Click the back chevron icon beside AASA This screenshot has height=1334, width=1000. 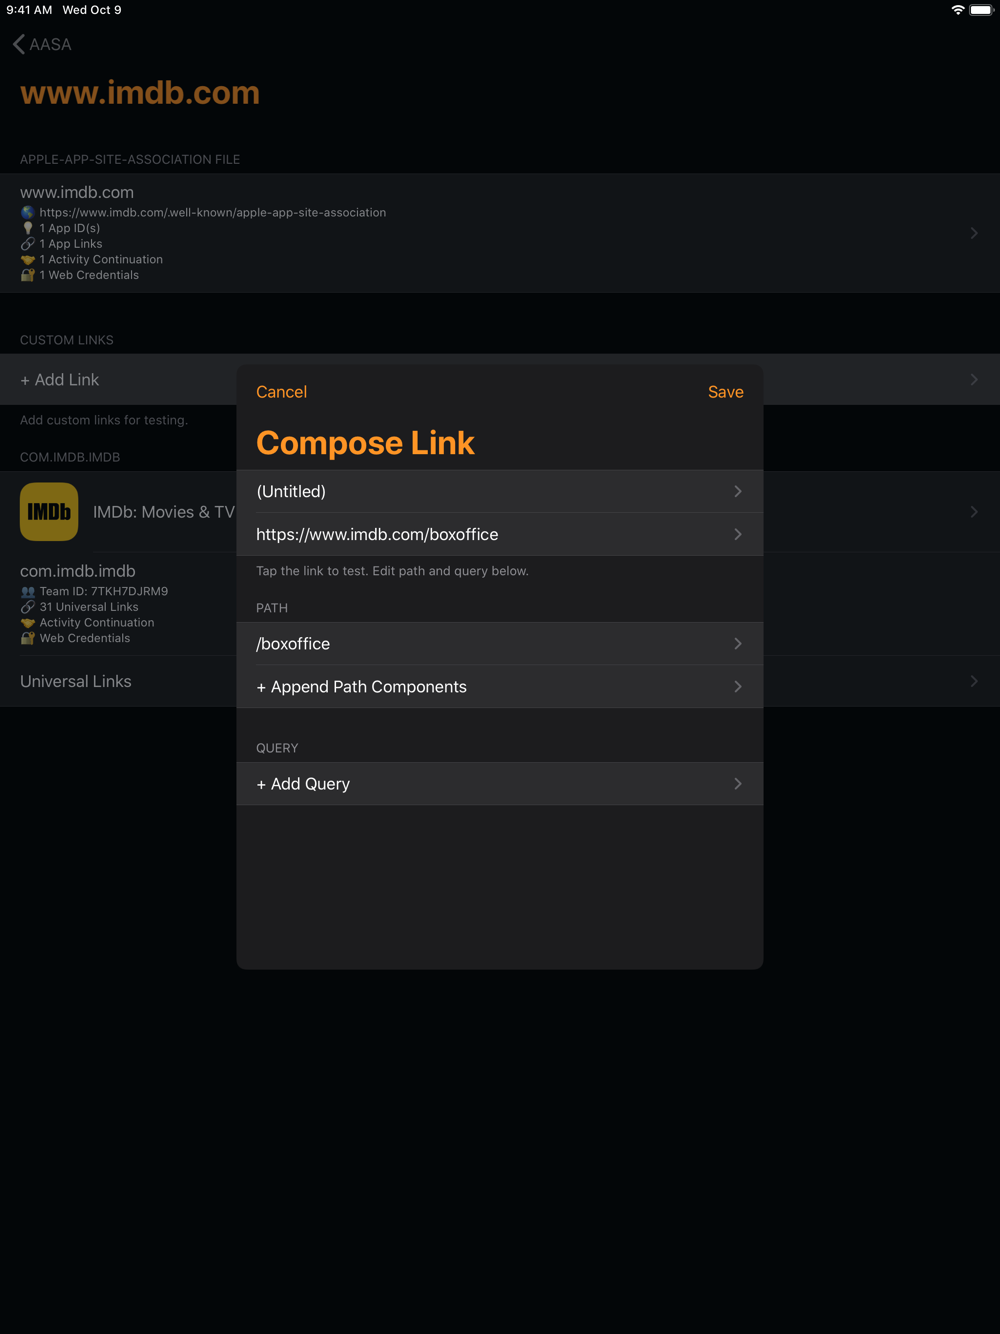pyautogui.click(x=19, y=44)
